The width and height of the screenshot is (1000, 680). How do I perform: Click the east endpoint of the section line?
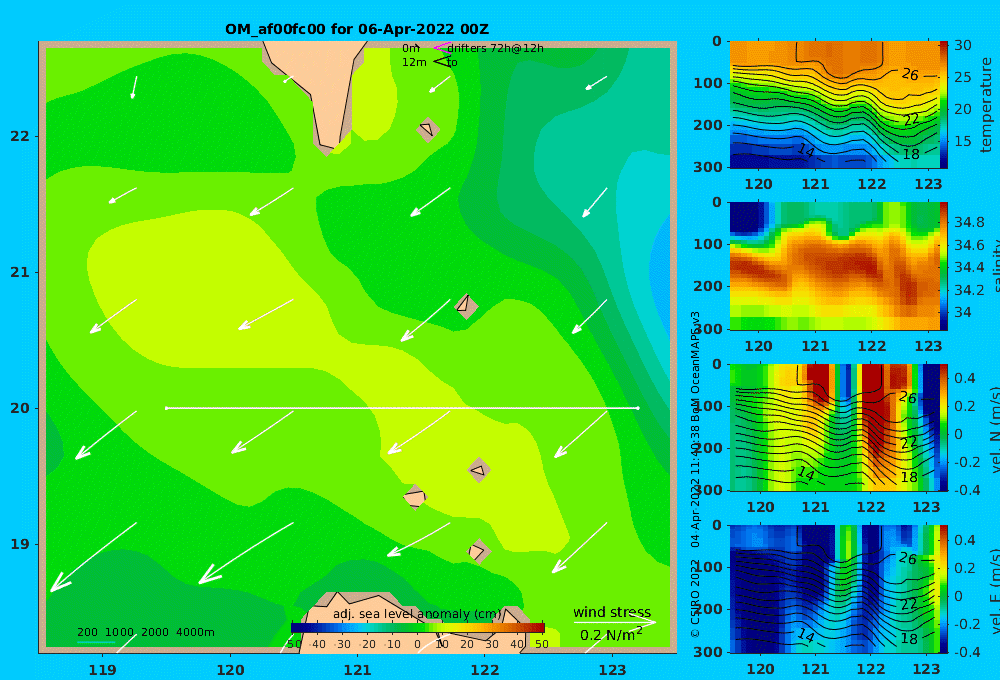tap(638, 408)
